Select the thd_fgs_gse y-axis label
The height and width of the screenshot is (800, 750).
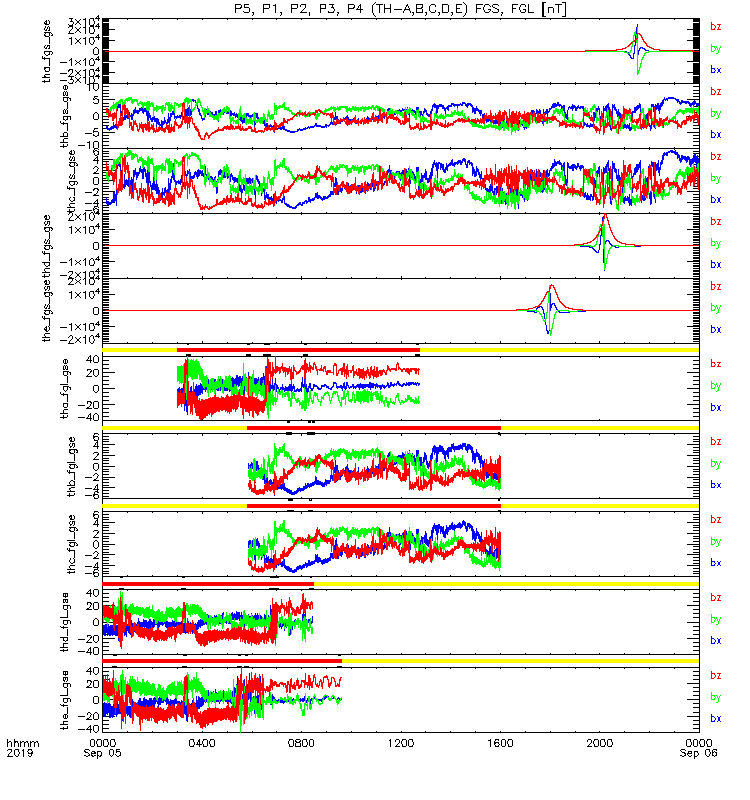click(x=47, y=246)
